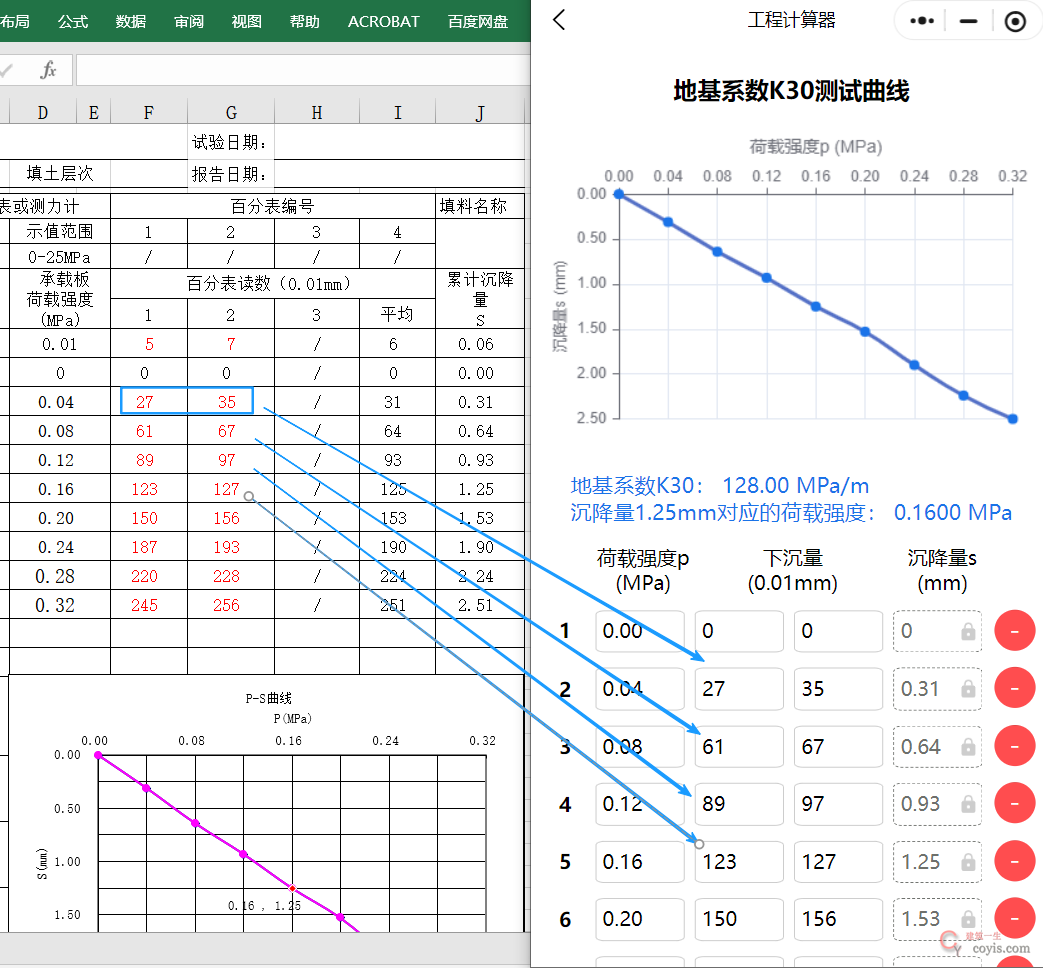1043x968 pixels.
Task: Select the cell containing 27 in column F
Action: pyautogui.click(x=149, y=402)
